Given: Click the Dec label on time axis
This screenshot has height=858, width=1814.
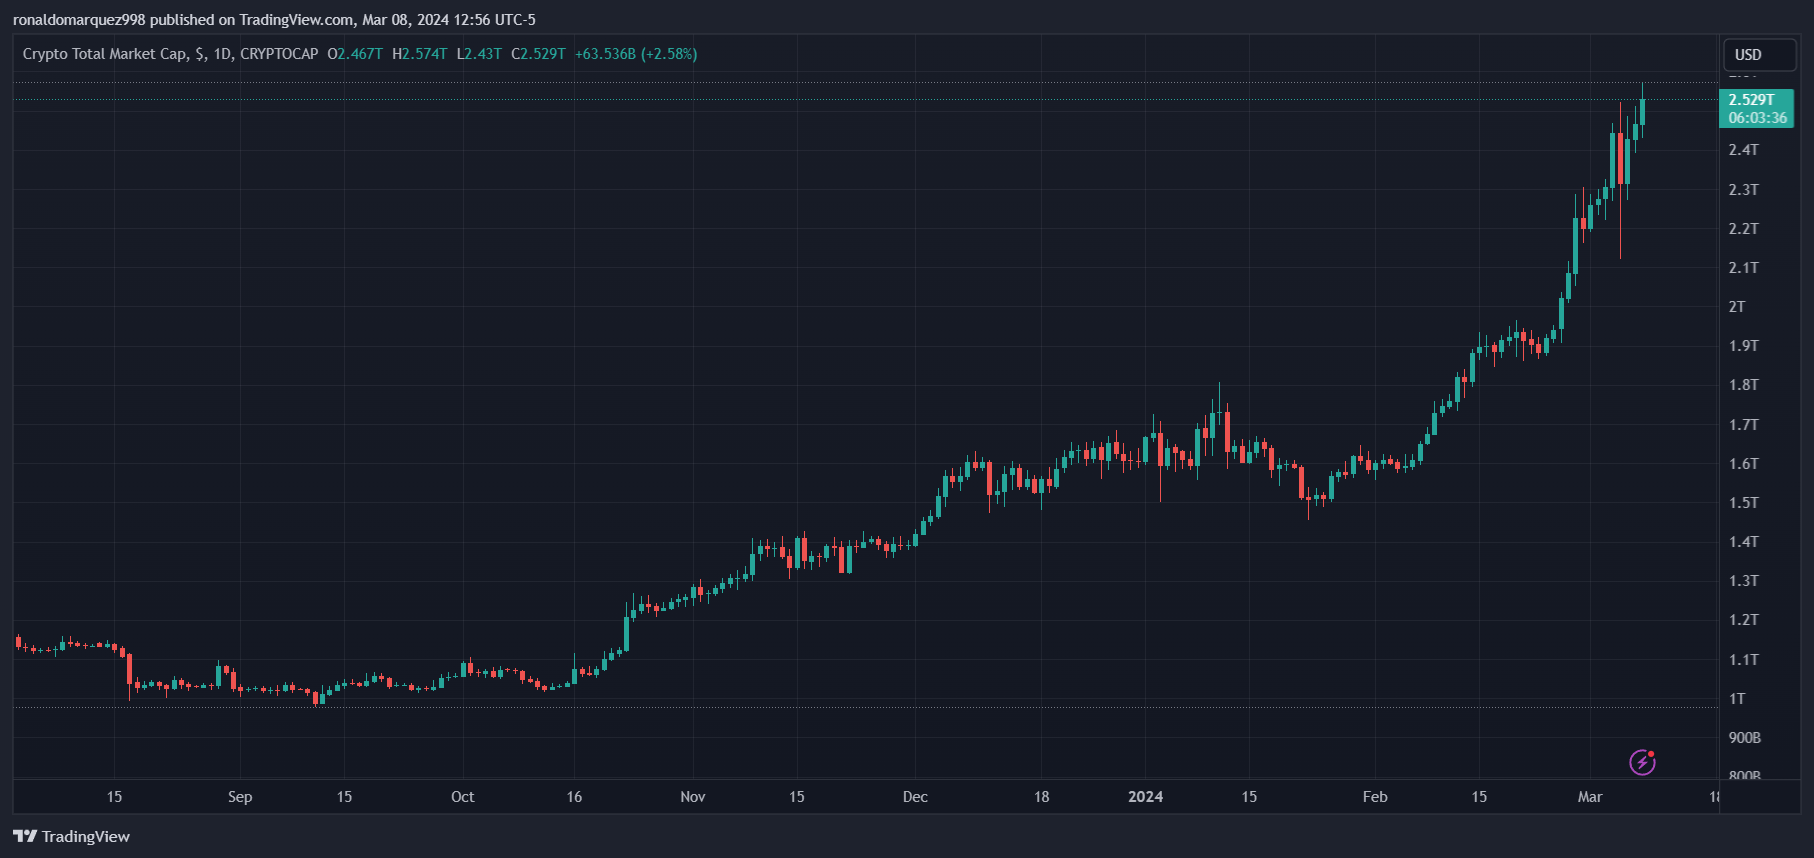Looking at the screenshot, I should tap(915, 797).
